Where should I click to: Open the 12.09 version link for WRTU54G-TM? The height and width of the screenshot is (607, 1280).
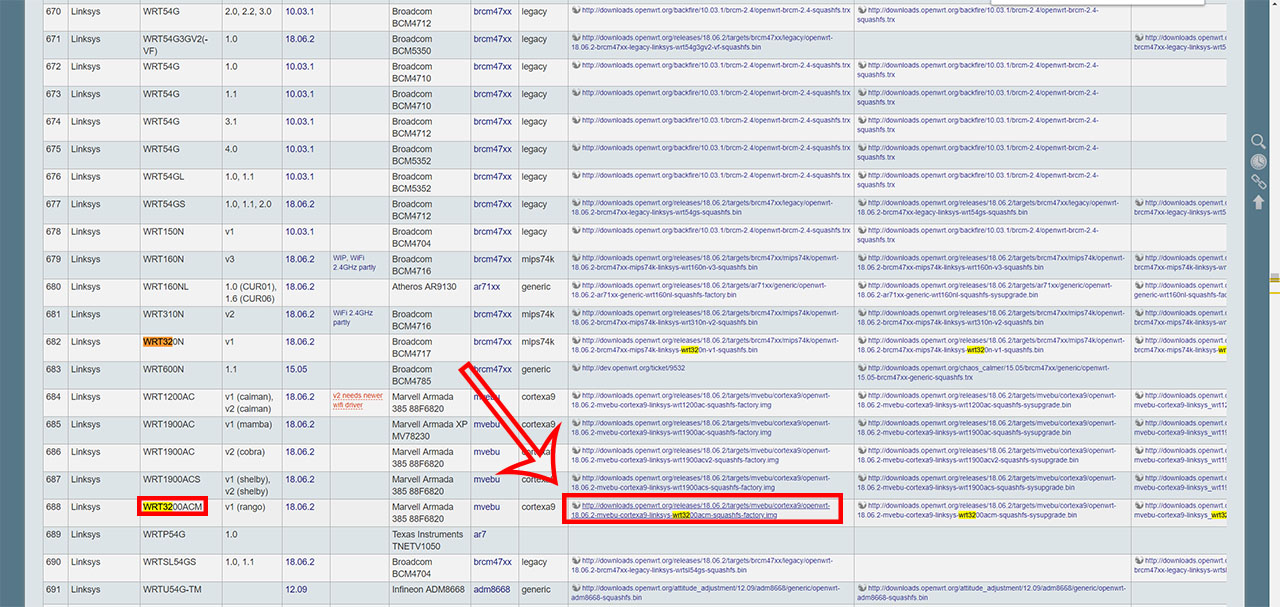pyautogui.click(x=296, y=590)
